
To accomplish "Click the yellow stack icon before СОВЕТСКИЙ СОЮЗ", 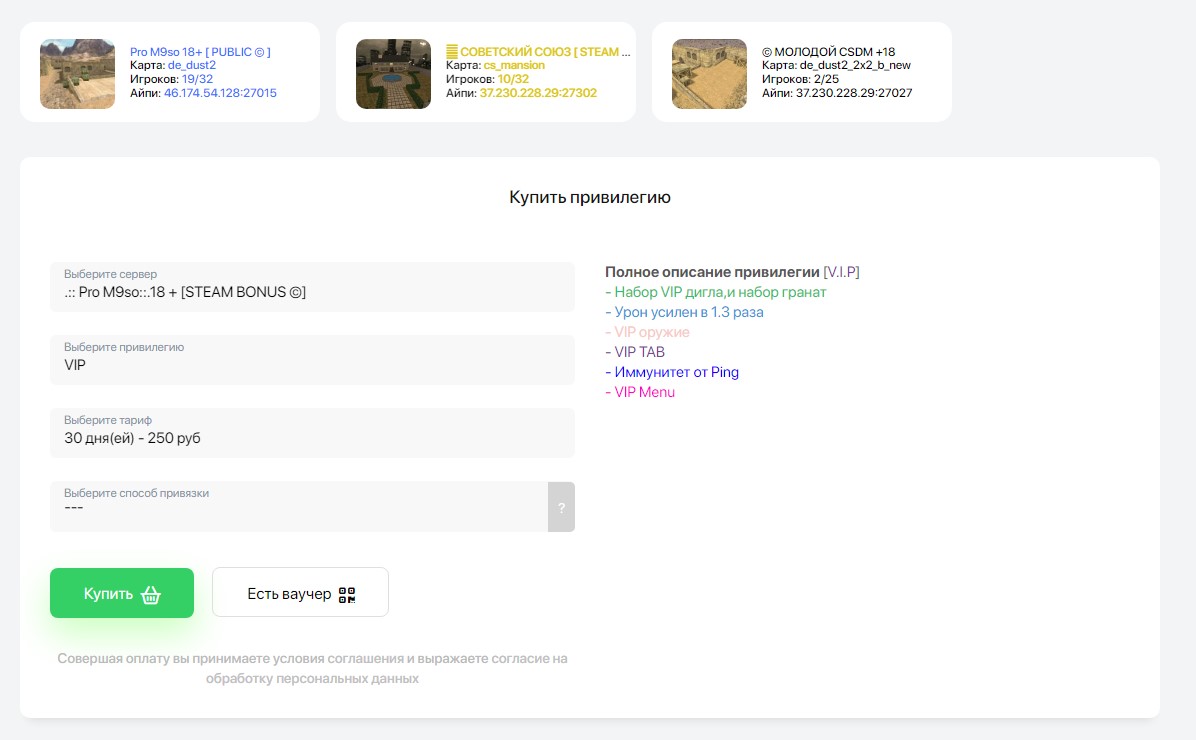I will 451,51.
